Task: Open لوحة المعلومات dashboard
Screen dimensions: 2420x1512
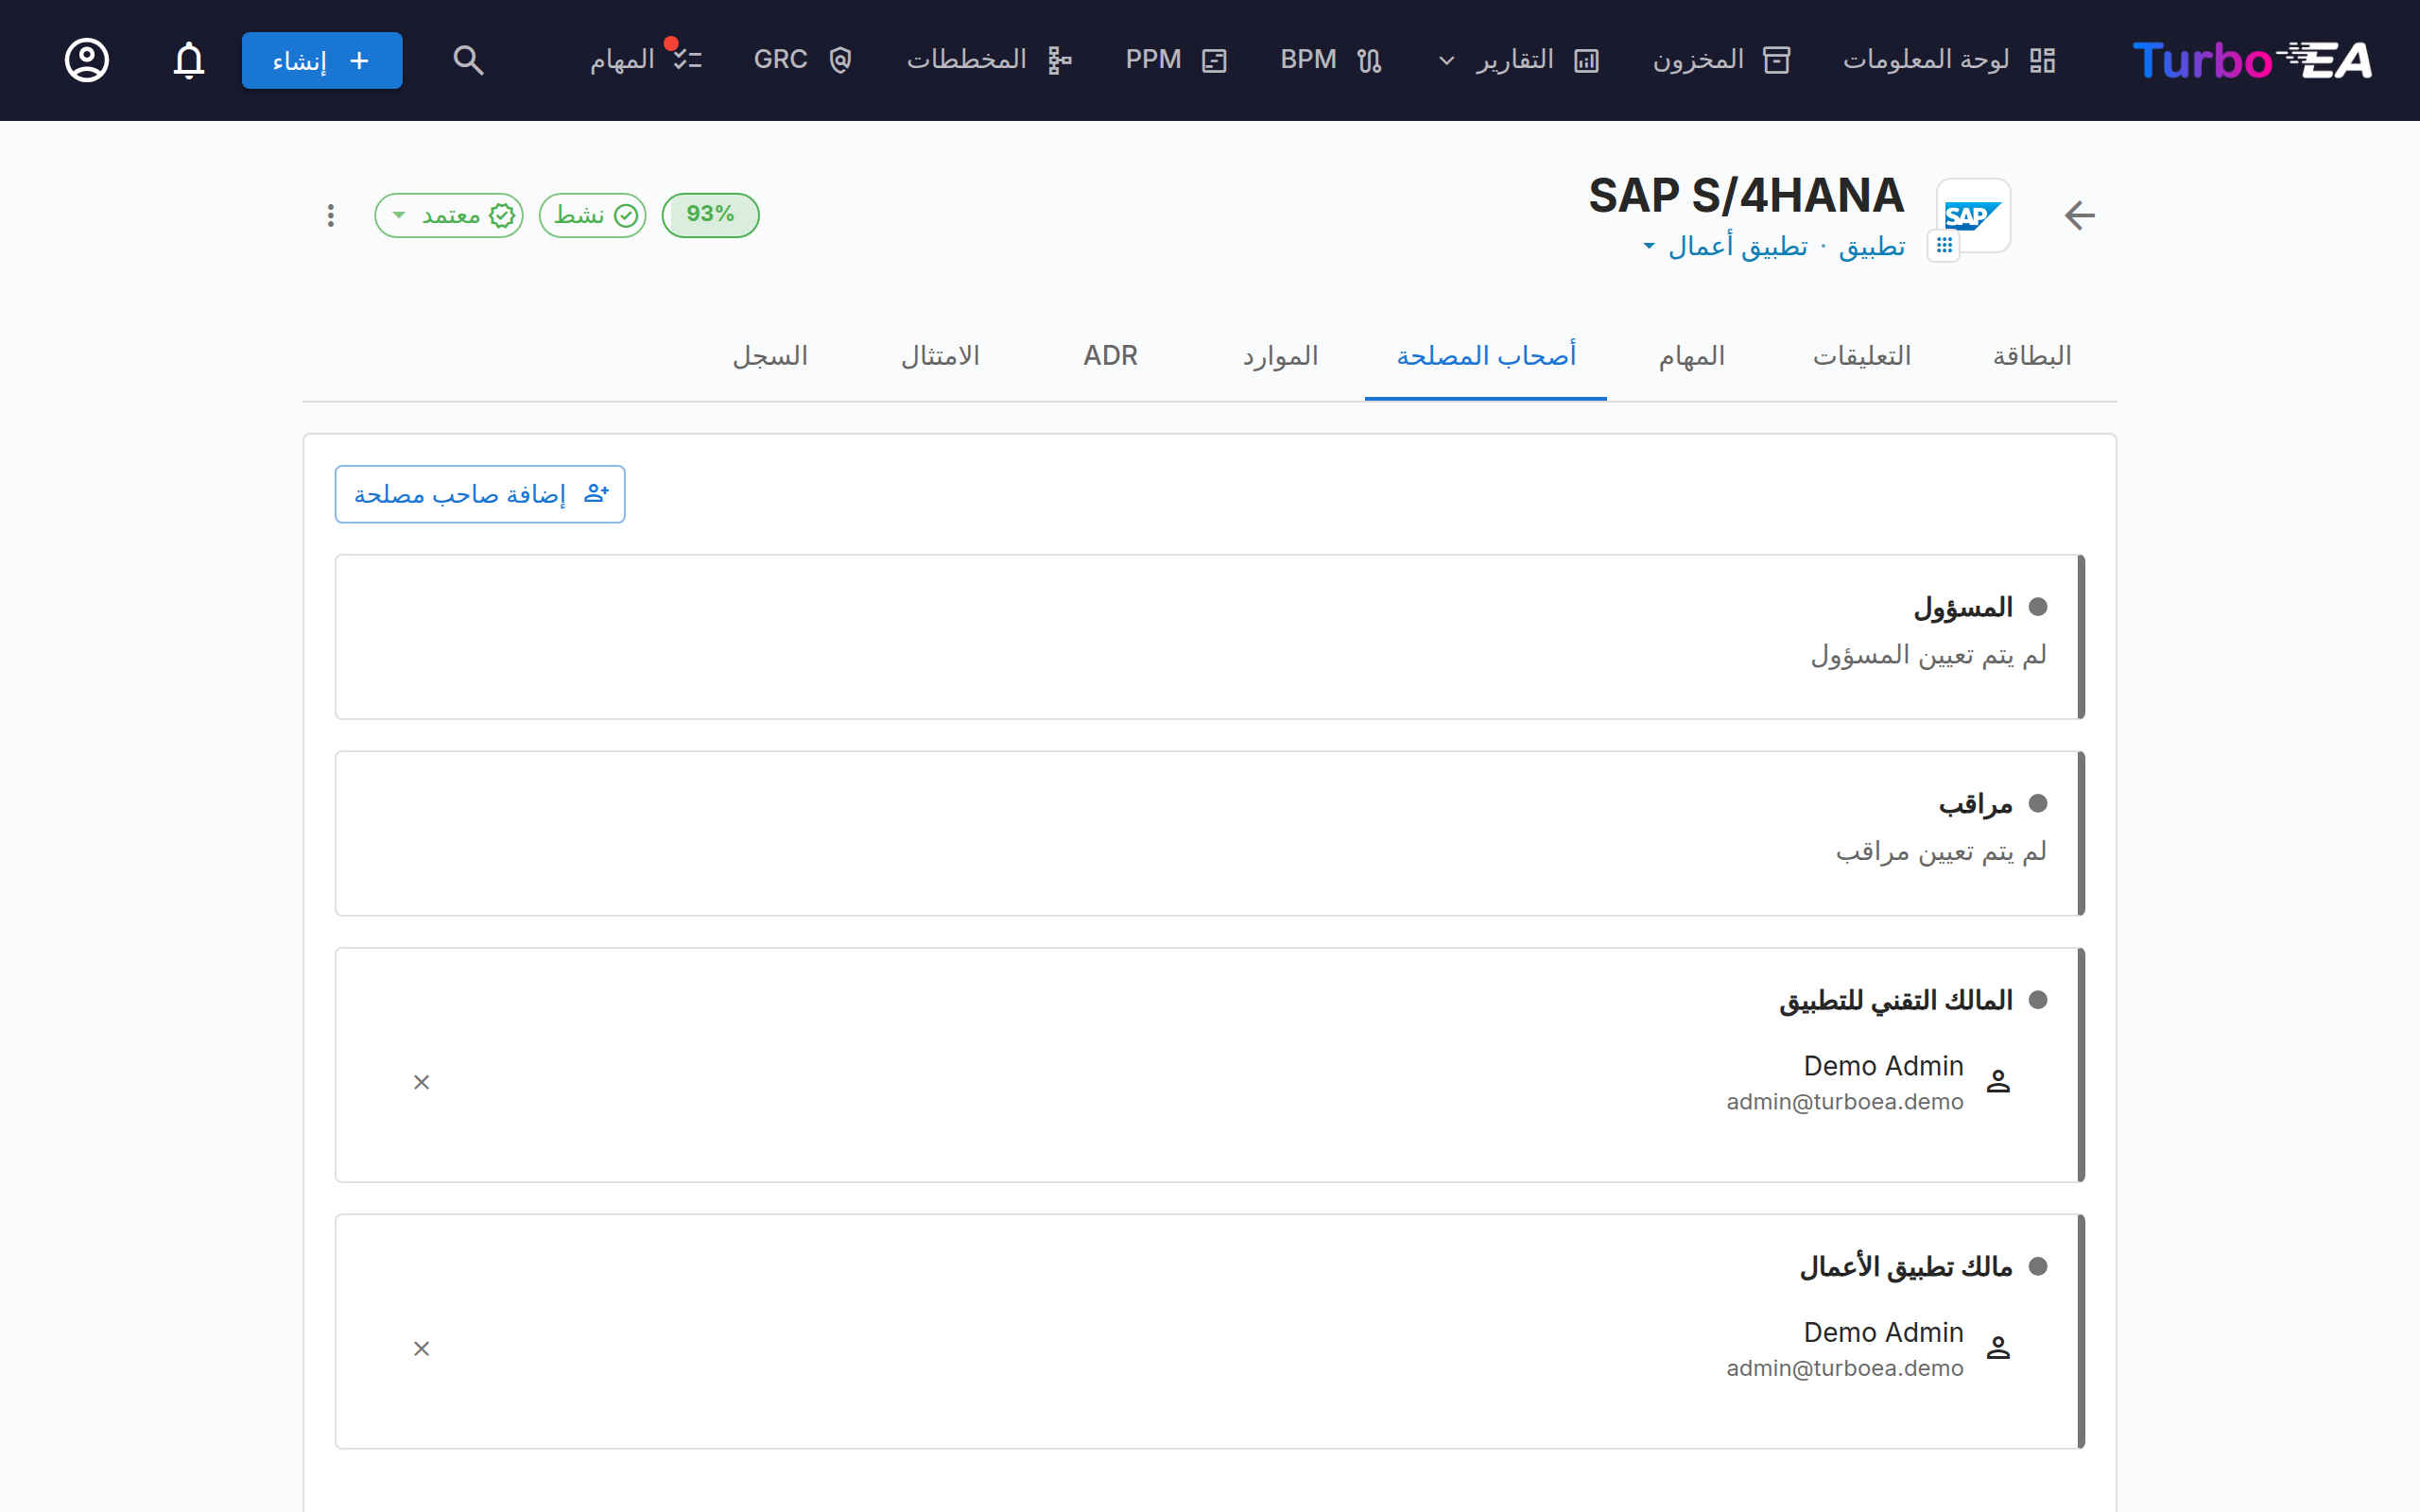Action: 1949,60
